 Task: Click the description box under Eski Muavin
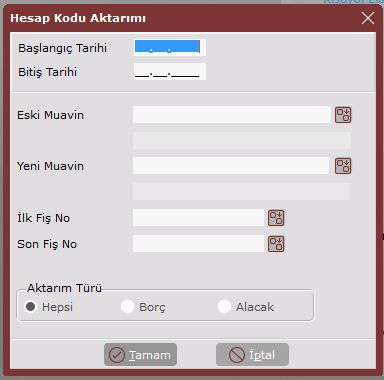click(x=242, y=141)
